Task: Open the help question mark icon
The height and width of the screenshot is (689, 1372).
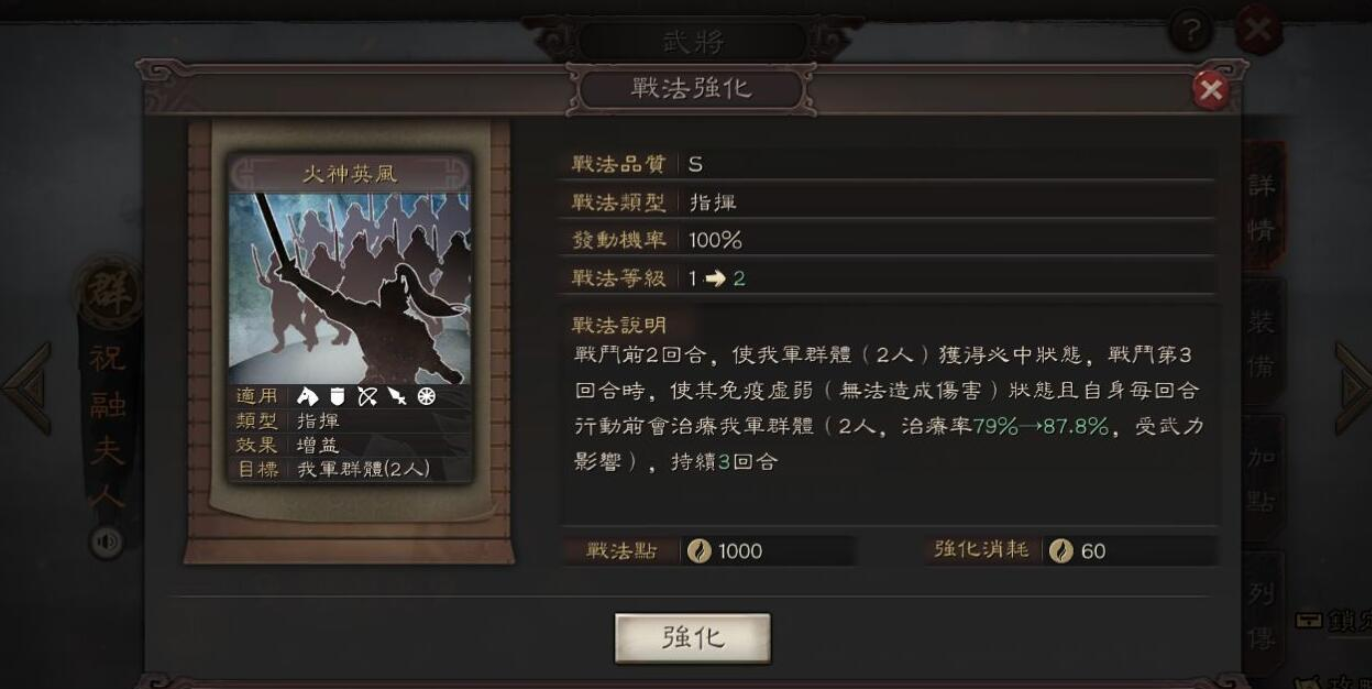Action: 1188,33
